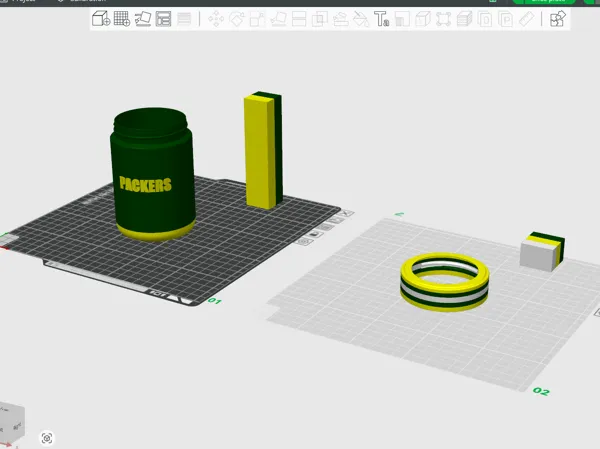The image size is (600, 449).
Task: Open the variable layer height tool
Action: [184, 19]
